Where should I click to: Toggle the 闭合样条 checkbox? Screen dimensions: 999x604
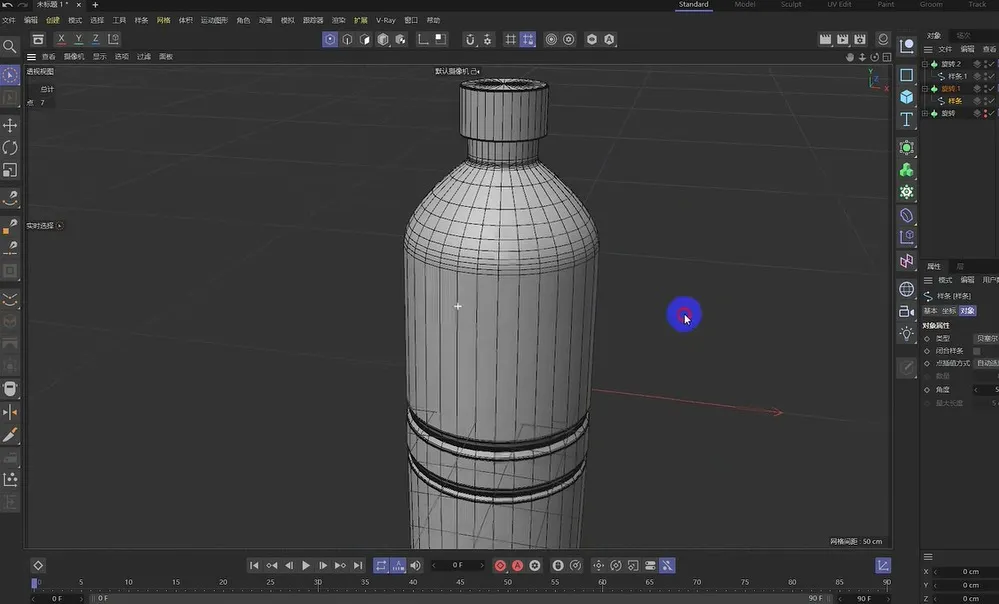978,351
